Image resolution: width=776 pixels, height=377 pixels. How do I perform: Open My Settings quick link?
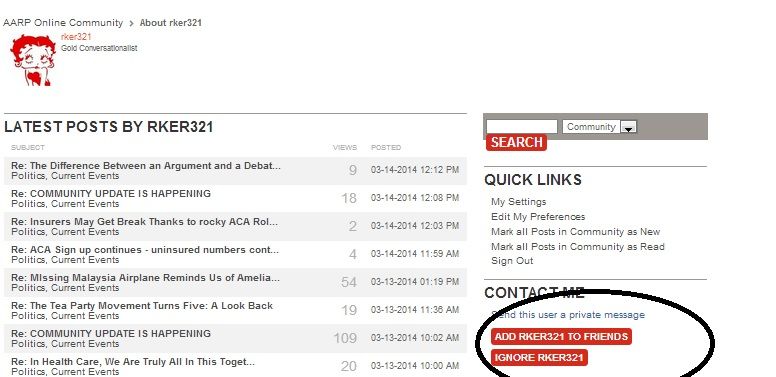click(x=519, y=202)
